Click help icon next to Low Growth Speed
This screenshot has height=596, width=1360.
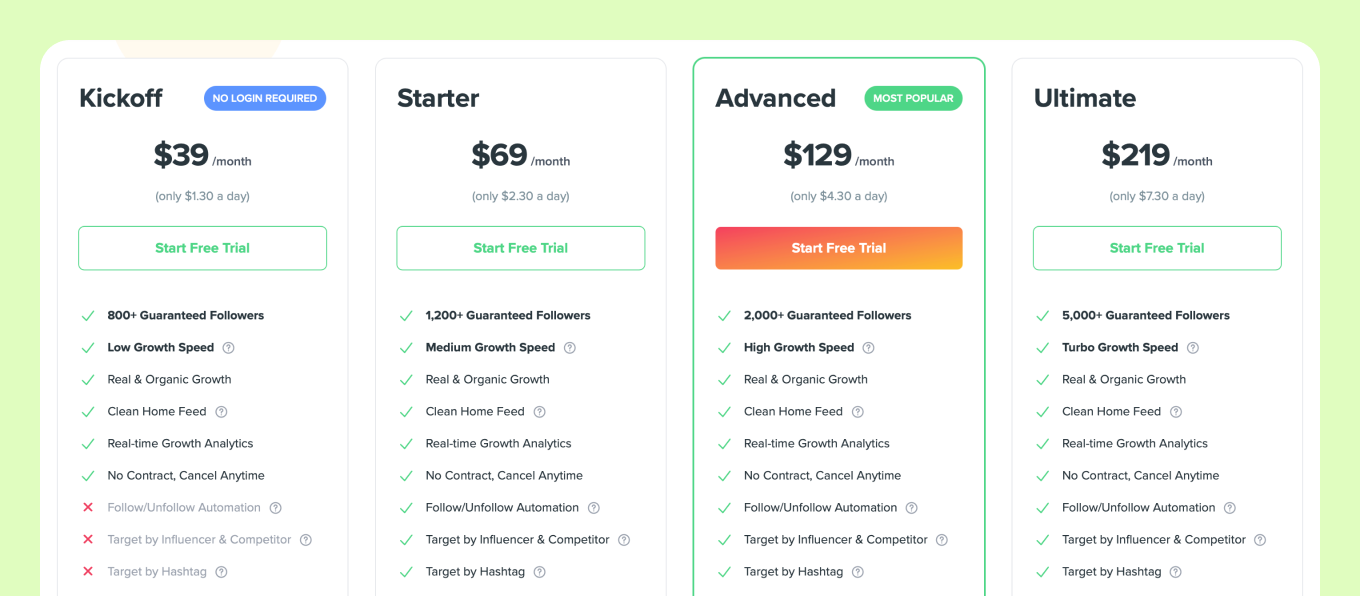point(228,348)
